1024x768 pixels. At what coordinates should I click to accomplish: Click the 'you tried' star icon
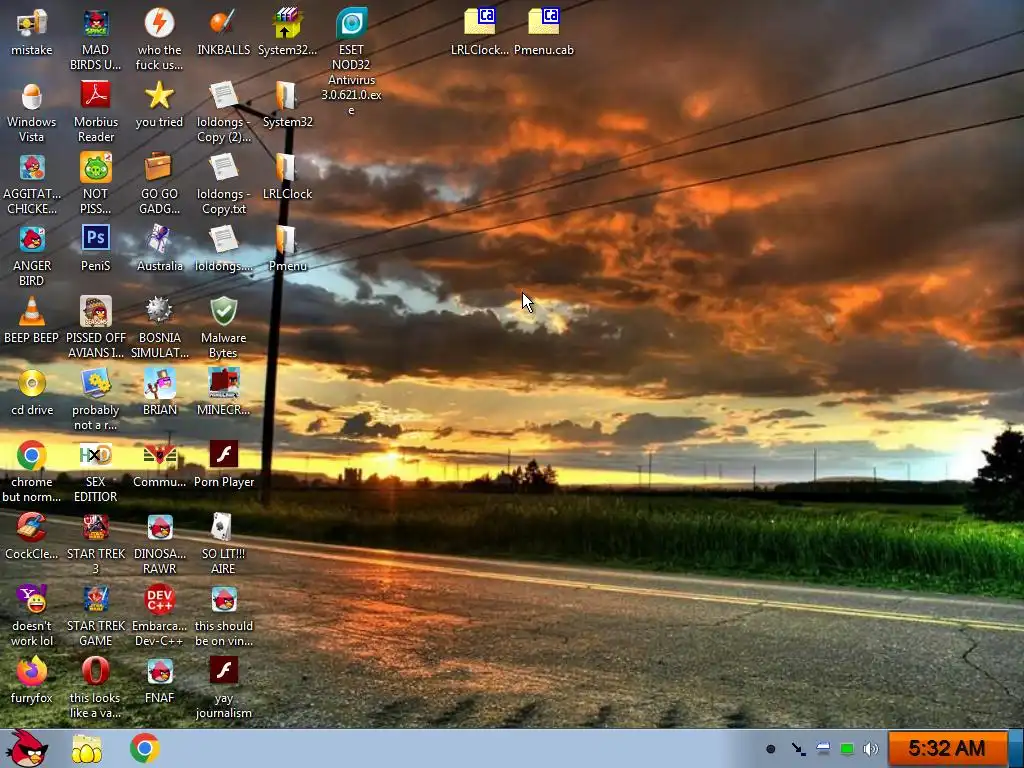coord(159,97)
